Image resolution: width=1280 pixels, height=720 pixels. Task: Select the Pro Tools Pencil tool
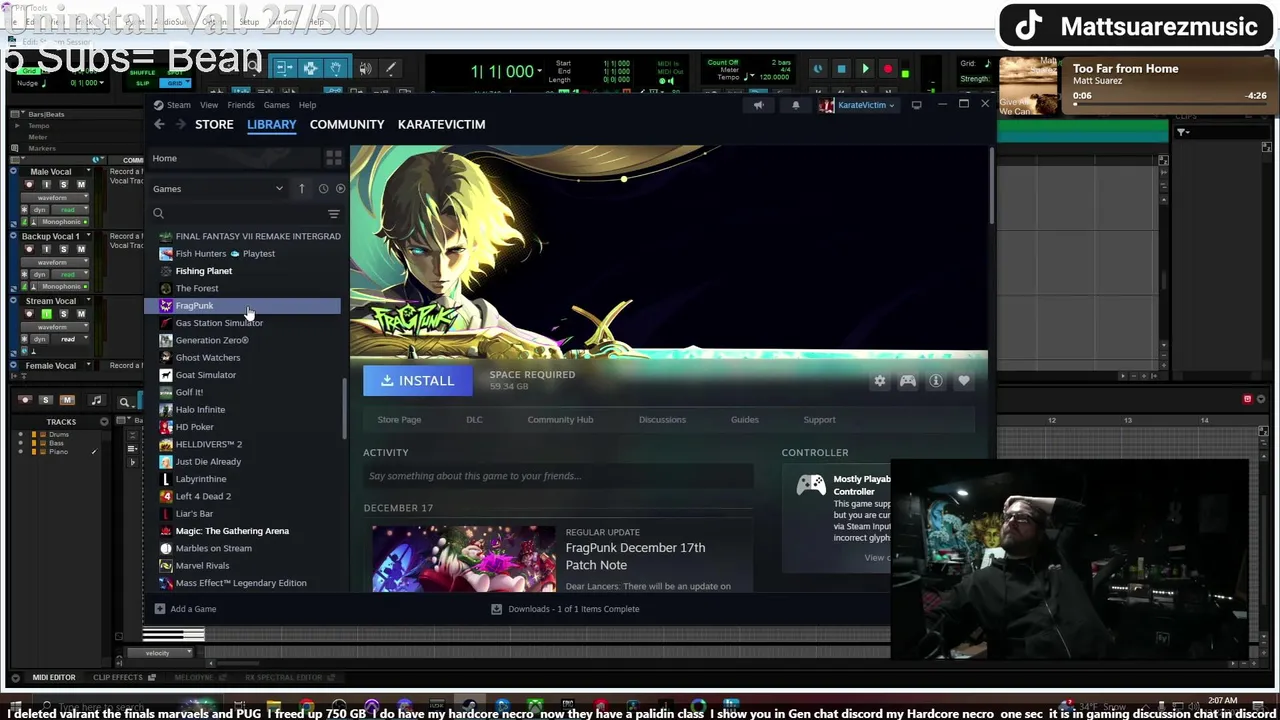click(391, 69)
